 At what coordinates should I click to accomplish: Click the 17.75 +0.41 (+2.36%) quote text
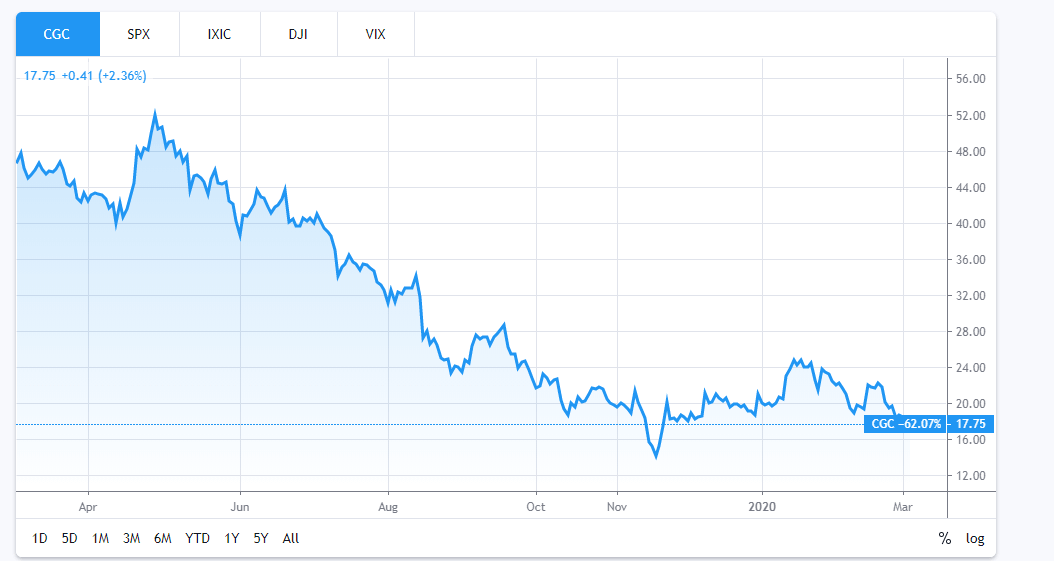pos(85,76)
